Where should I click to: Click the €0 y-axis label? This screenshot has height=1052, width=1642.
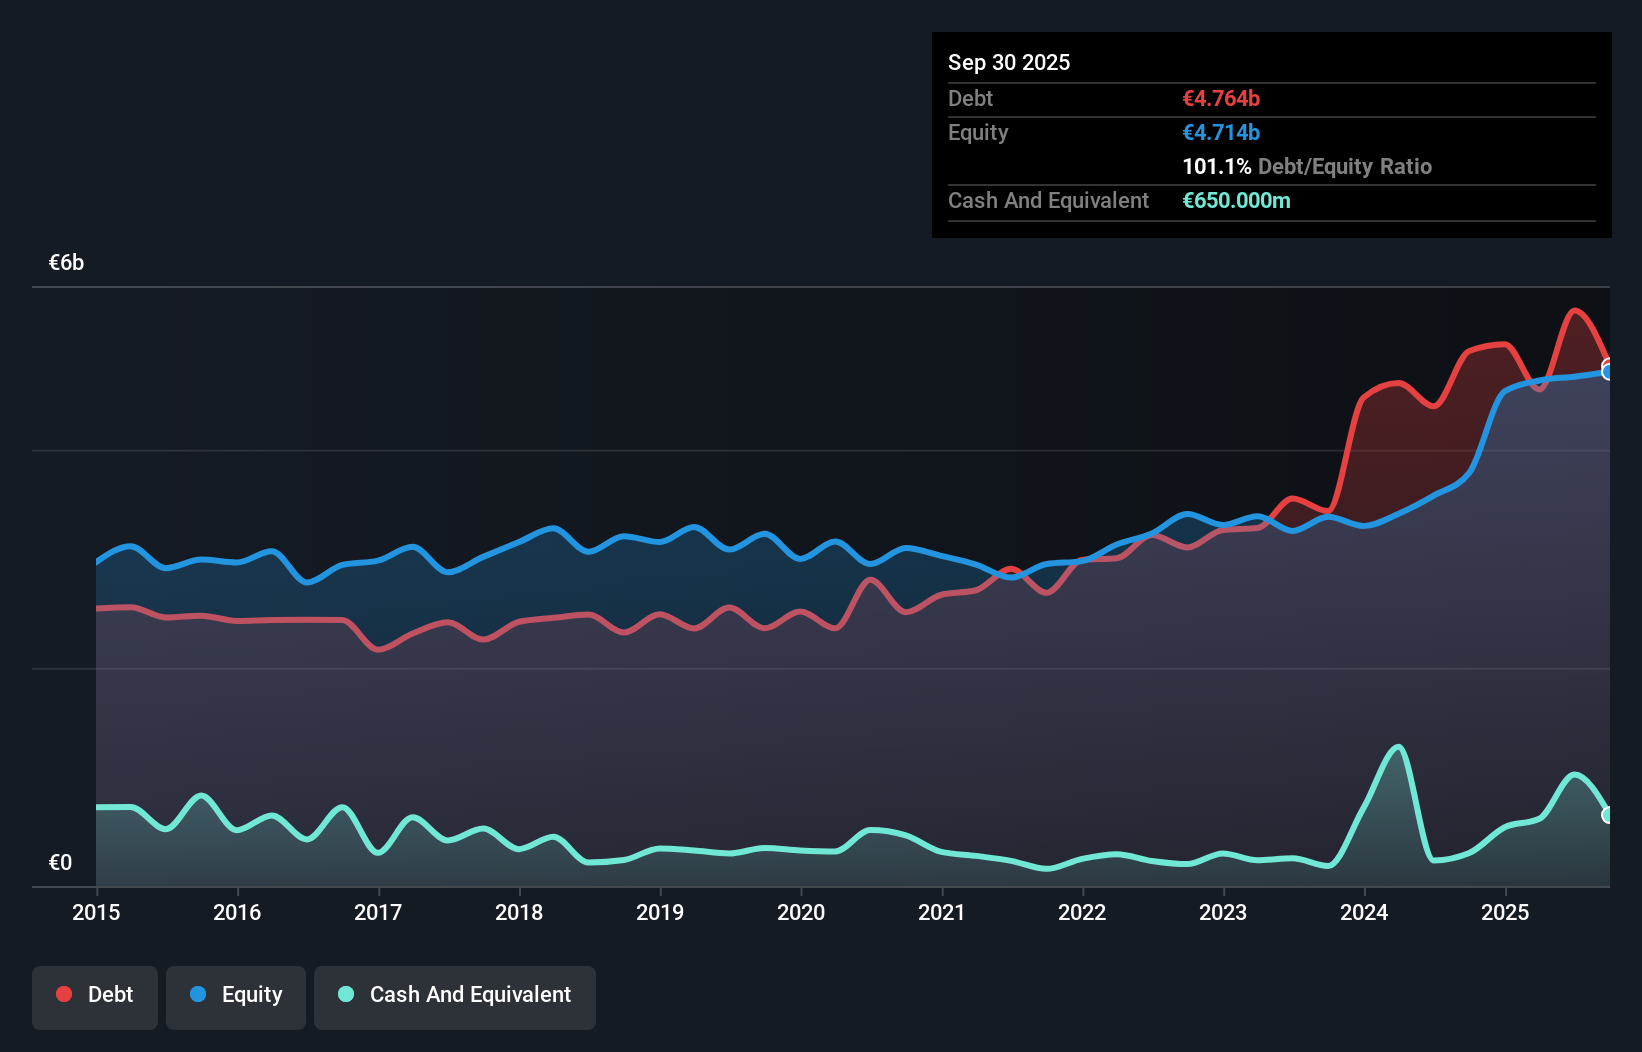pyautogui.click(x=60, y=863)
